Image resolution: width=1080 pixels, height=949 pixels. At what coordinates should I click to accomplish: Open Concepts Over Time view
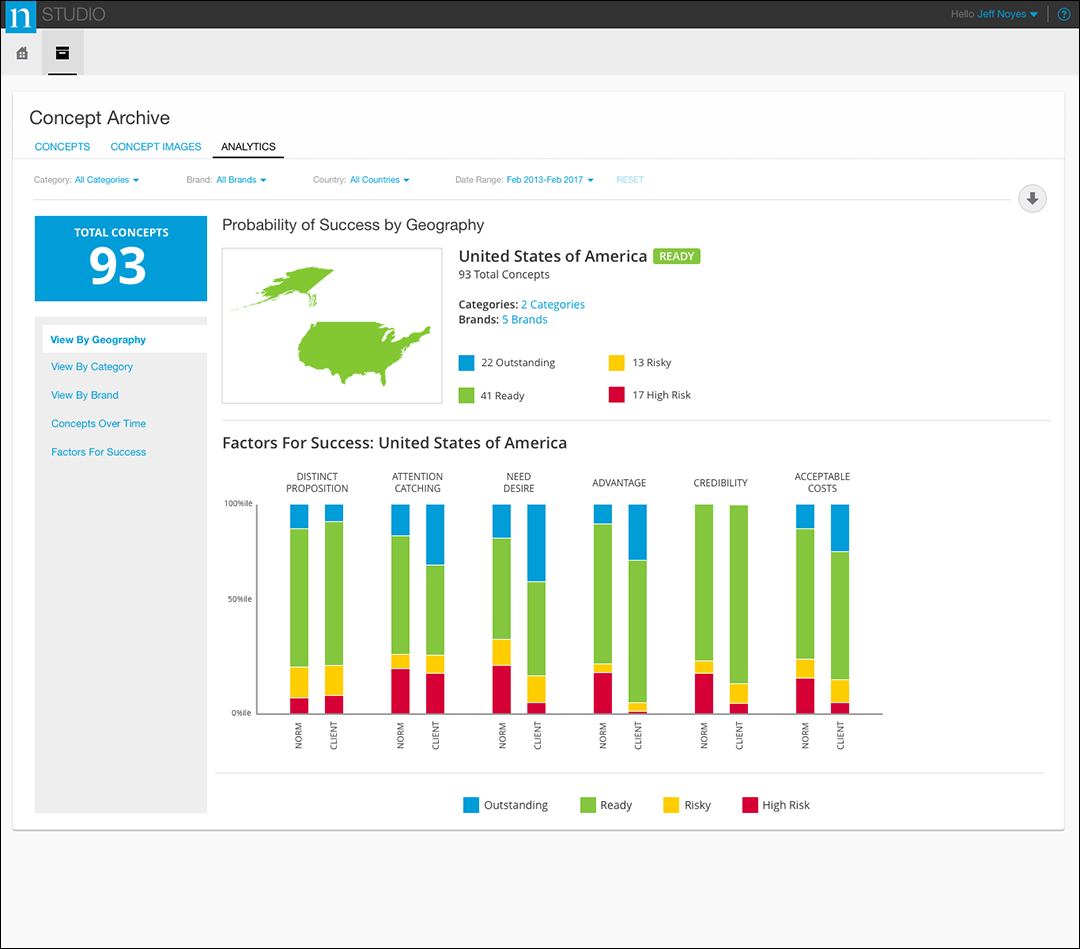(x=98, y=424)
